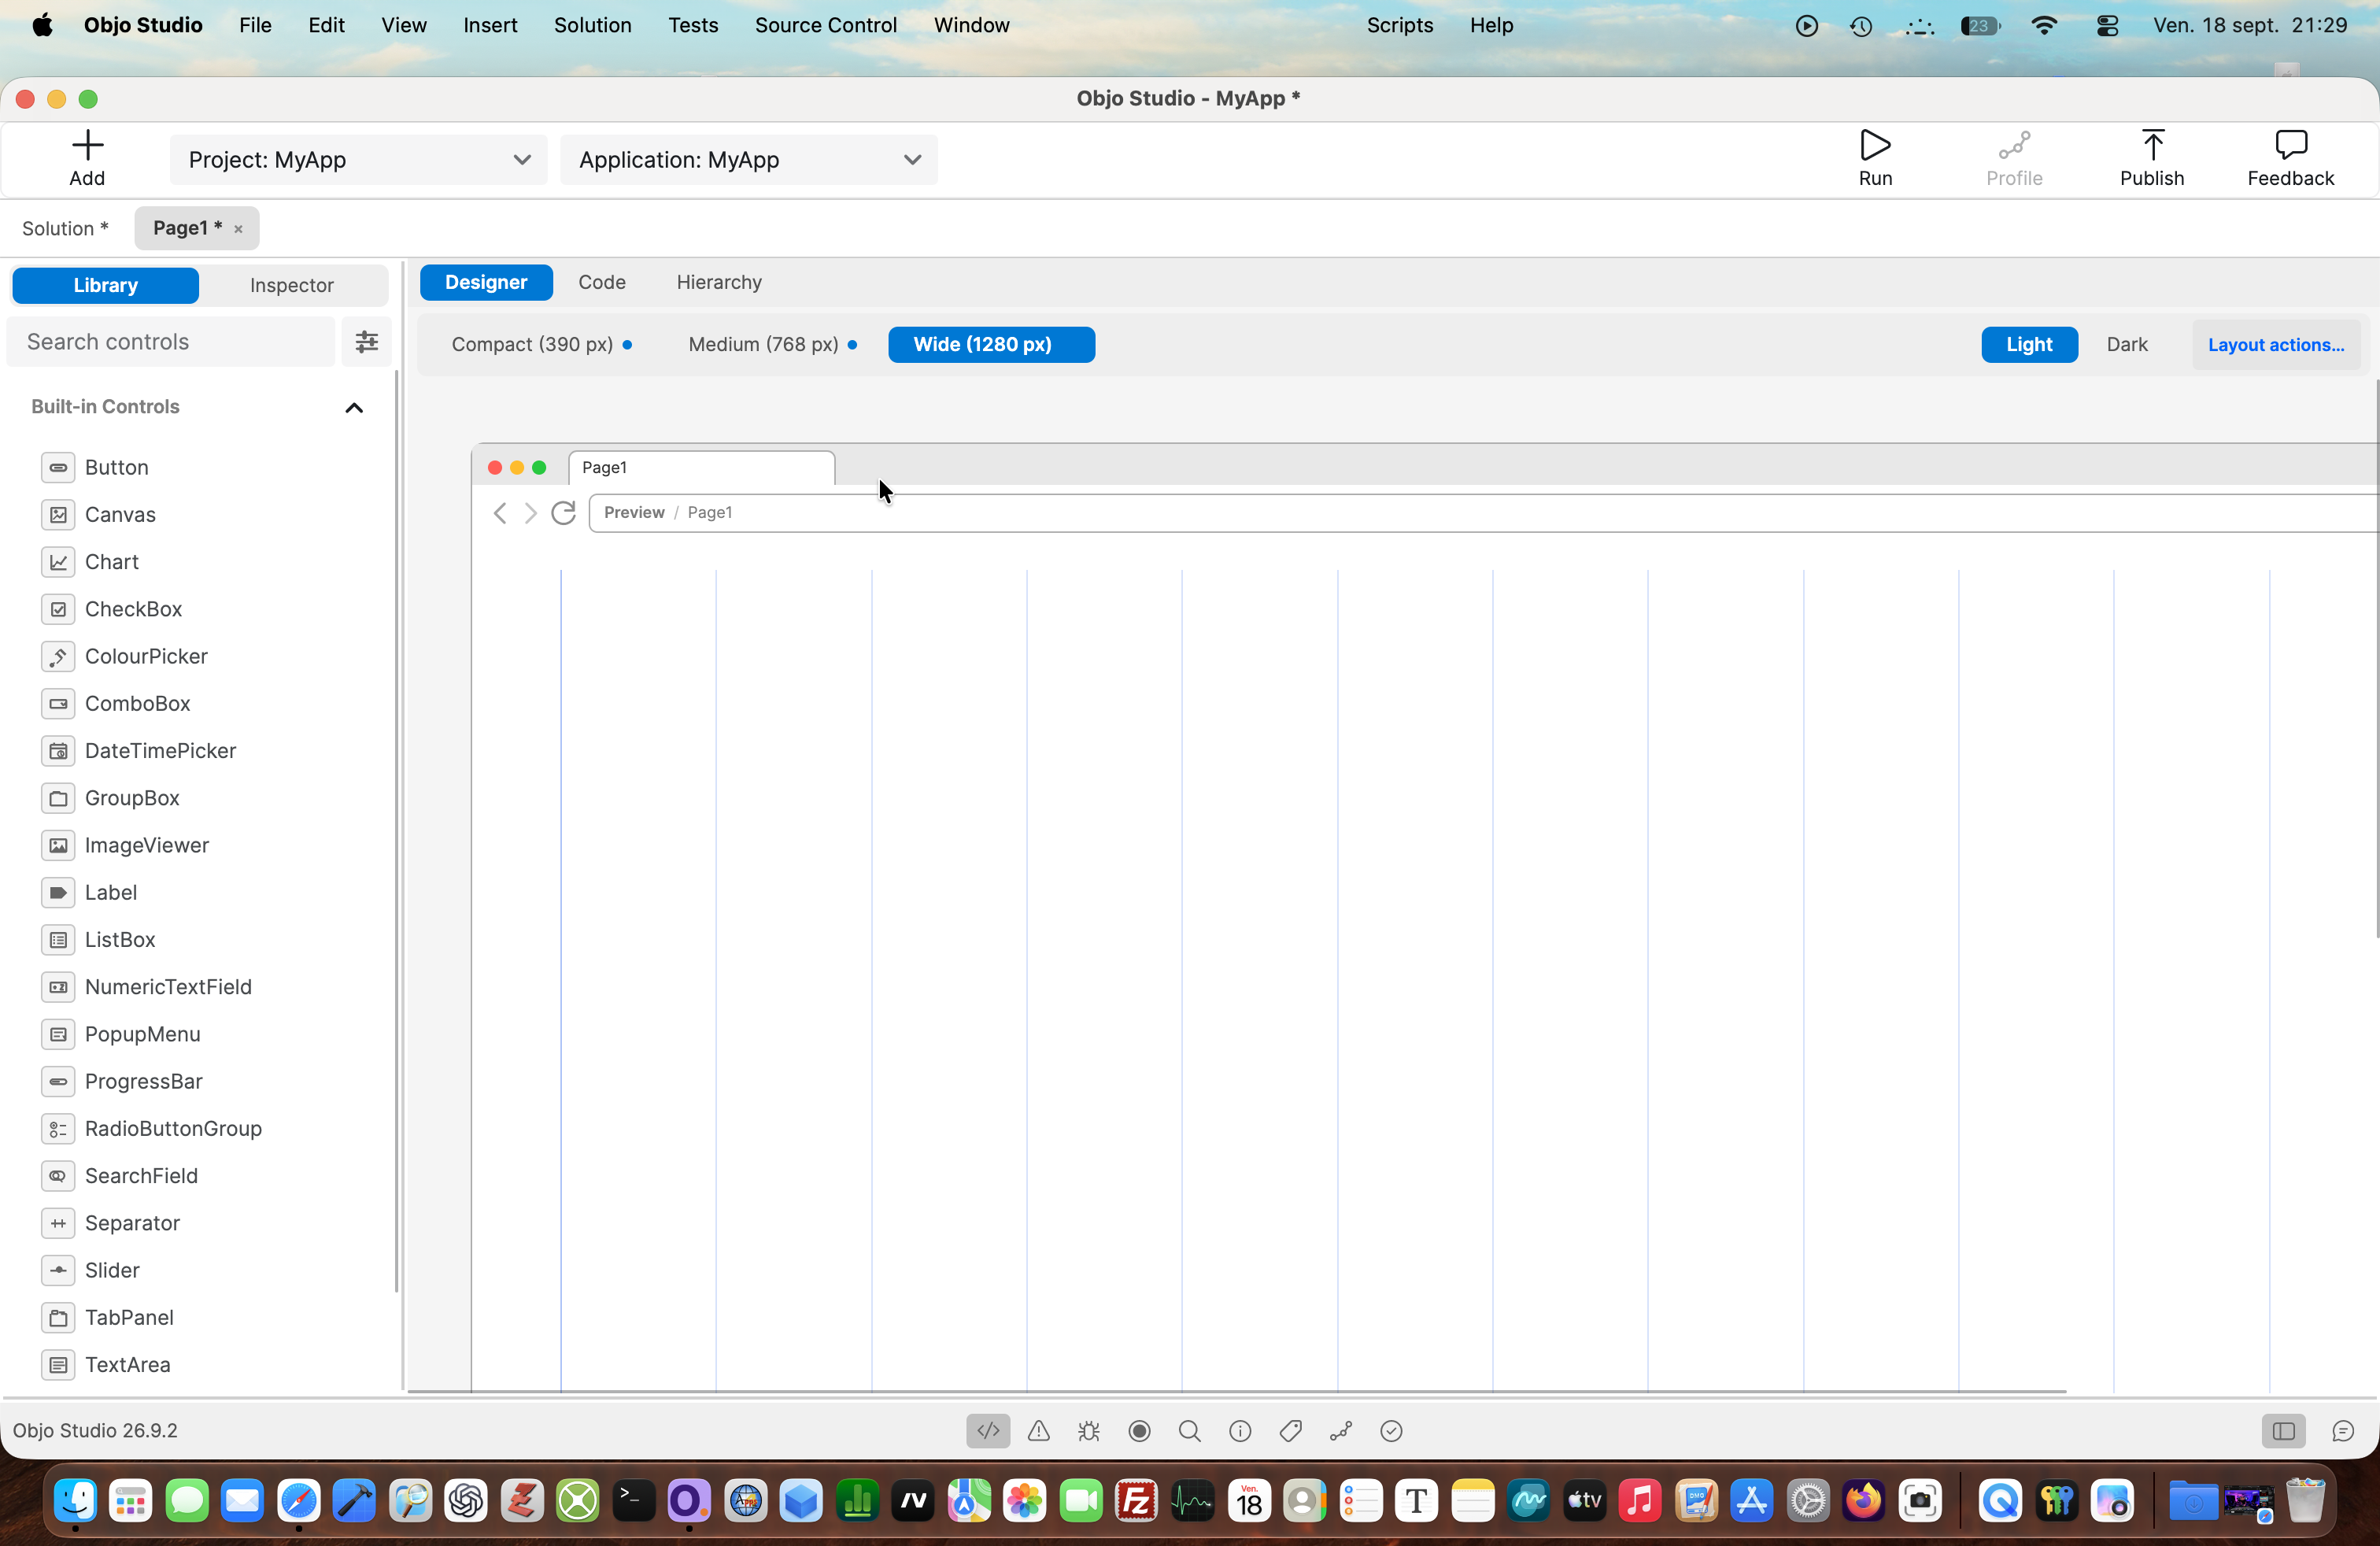Open the Solution menu
Screen dimensions: 2380x1546
[593, 25]
